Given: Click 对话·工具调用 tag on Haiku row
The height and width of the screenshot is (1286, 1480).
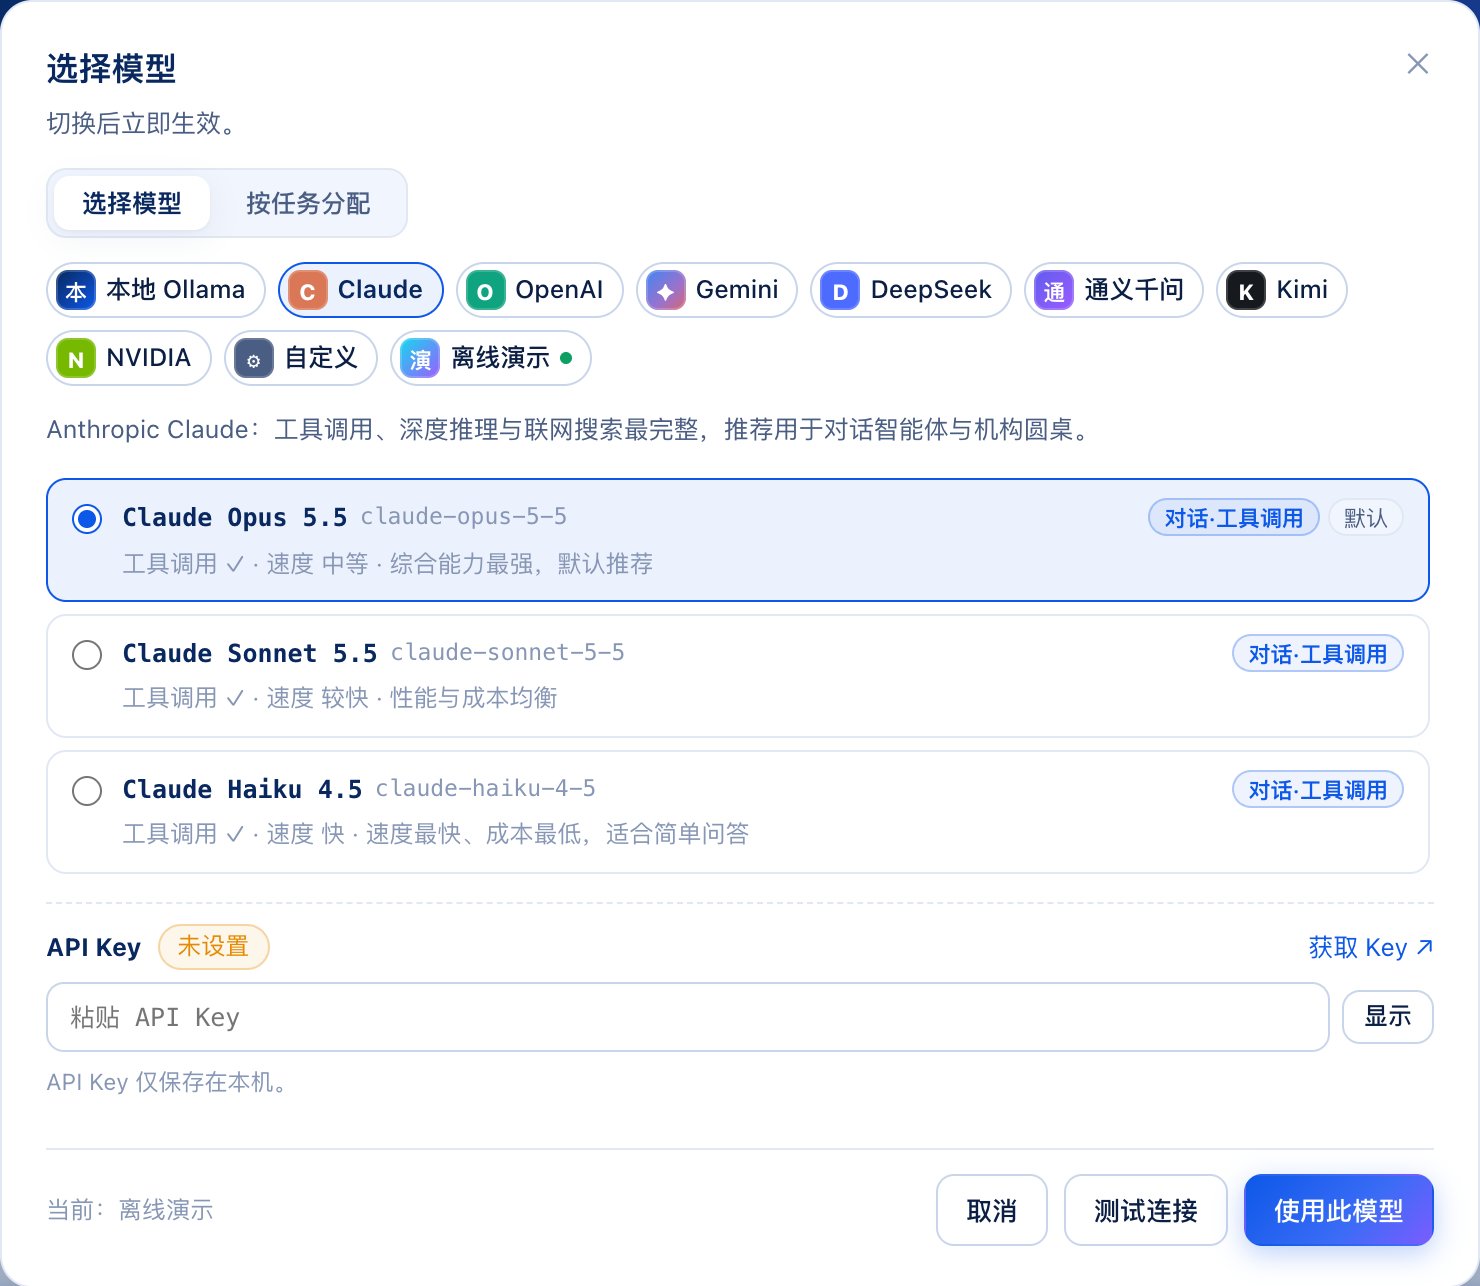Looking at the screenshot, I should point(1318,790).
